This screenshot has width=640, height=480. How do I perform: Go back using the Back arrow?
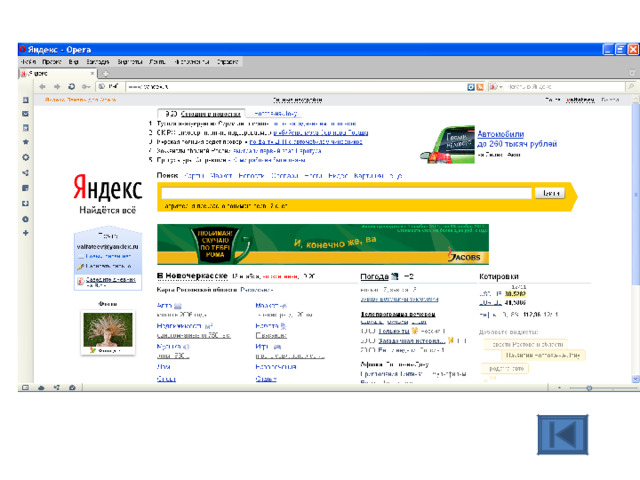coord(42,87)
